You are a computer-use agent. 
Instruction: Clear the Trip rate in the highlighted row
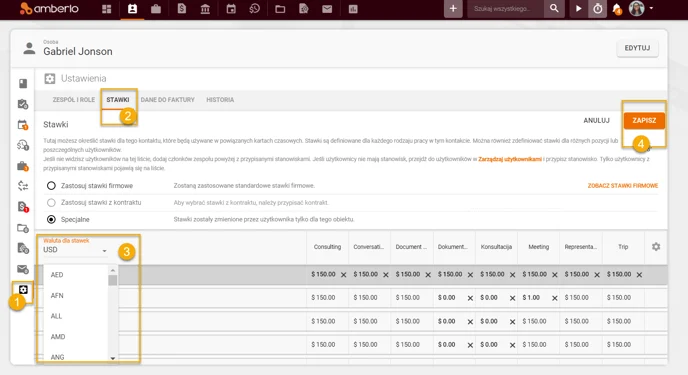[x=639, y=275]
